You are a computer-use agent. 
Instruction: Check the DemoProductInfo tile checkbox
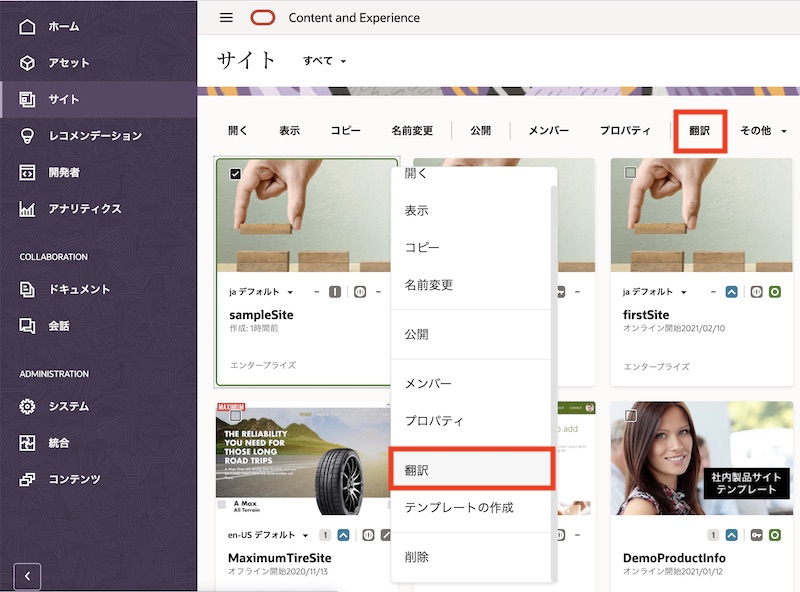click(630, 415)
